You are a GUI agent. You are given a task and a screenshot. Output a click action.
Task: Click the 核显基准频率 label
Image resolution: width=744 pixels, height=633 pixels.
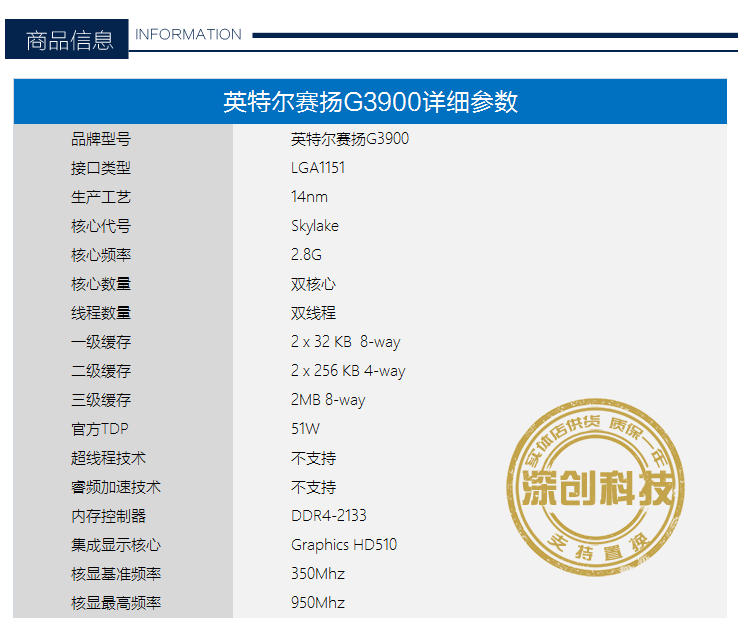tap(116, 574)
